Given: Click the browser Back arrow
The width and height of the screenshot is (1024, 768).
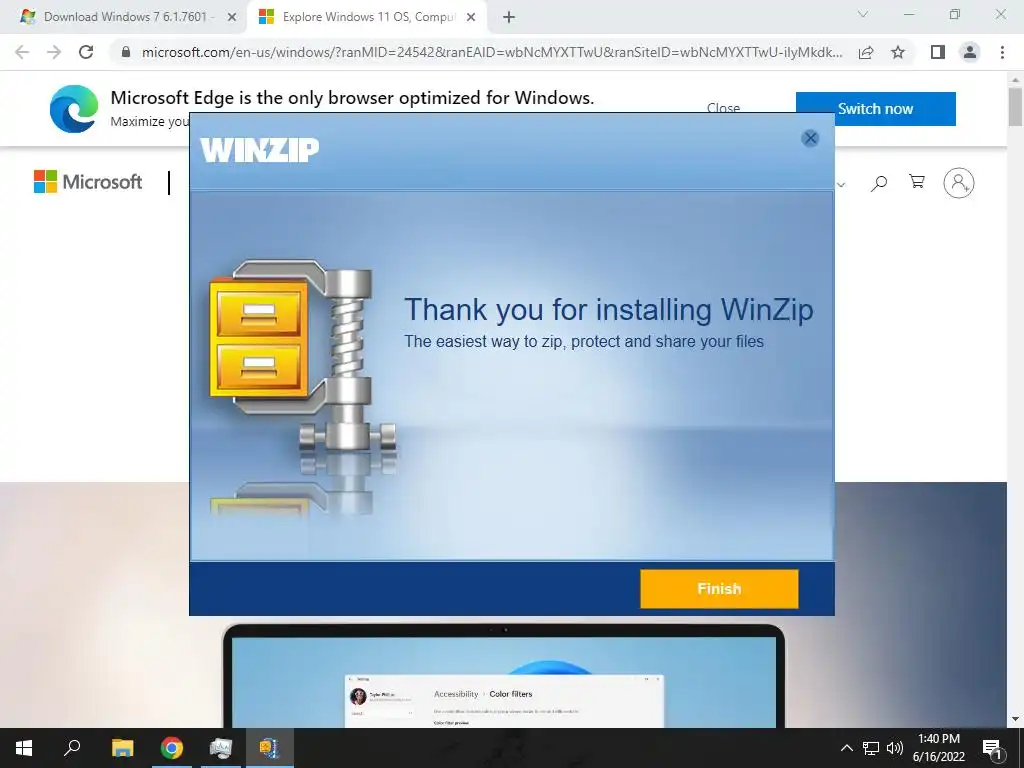Looking at the screenshot, I should pyautogui.click(x=22, y=52).
